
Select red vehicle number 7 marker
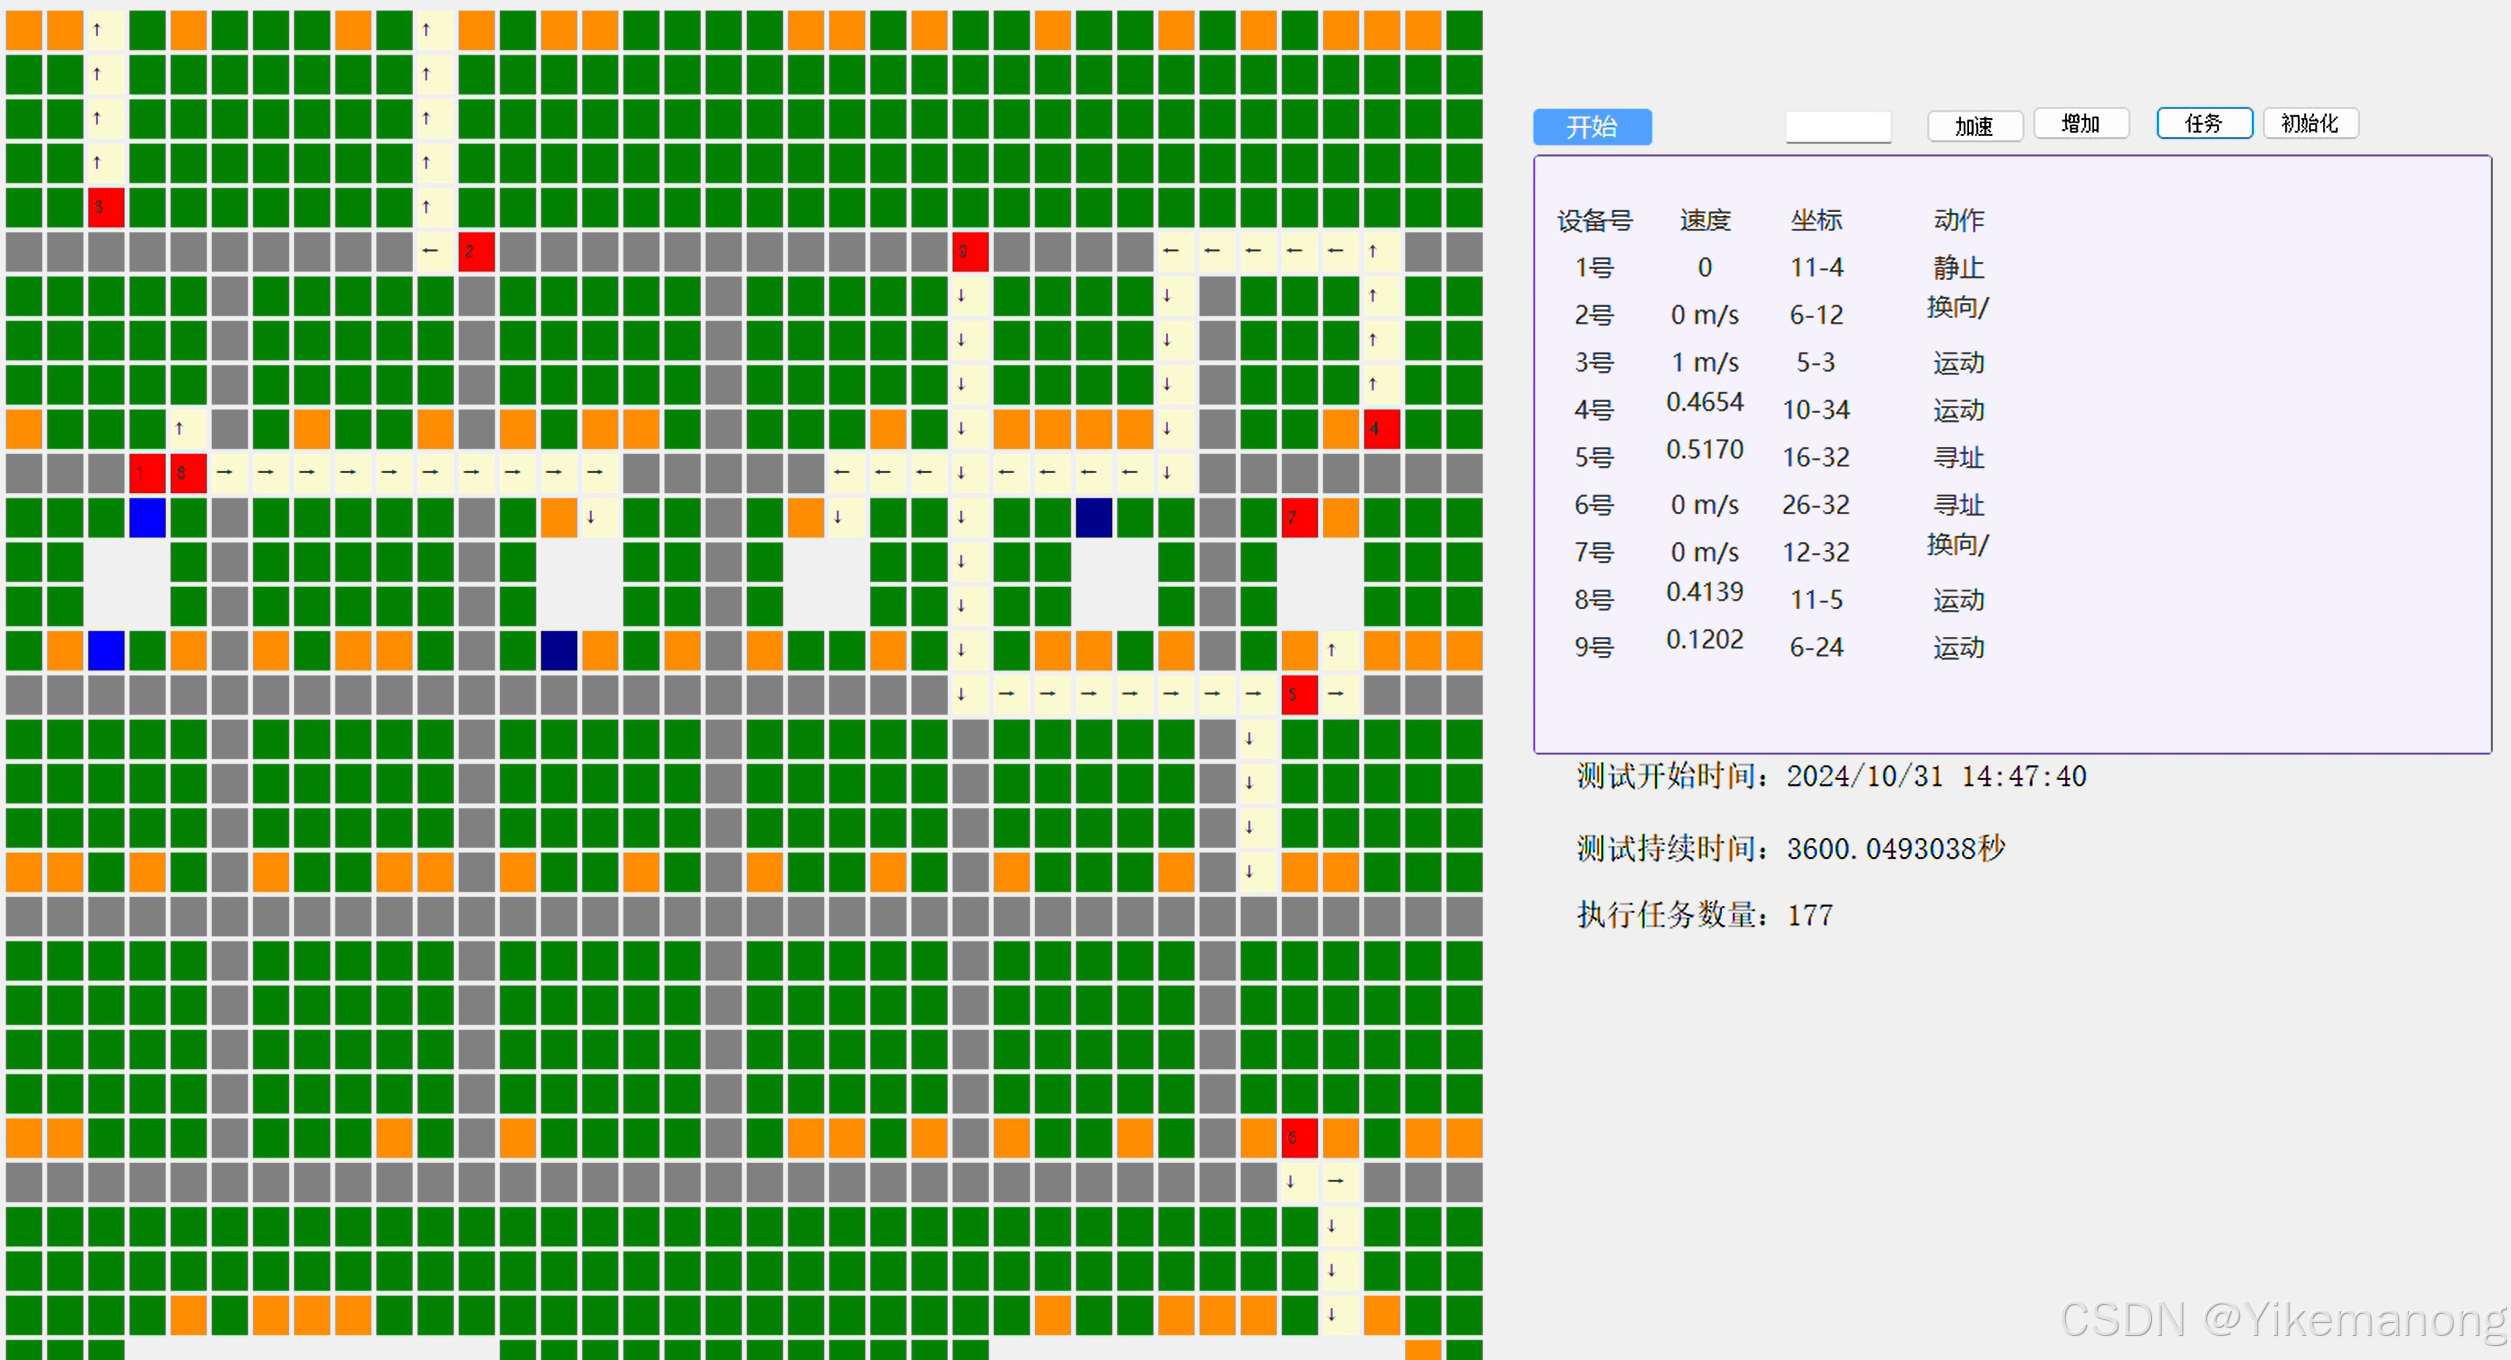1298,518
